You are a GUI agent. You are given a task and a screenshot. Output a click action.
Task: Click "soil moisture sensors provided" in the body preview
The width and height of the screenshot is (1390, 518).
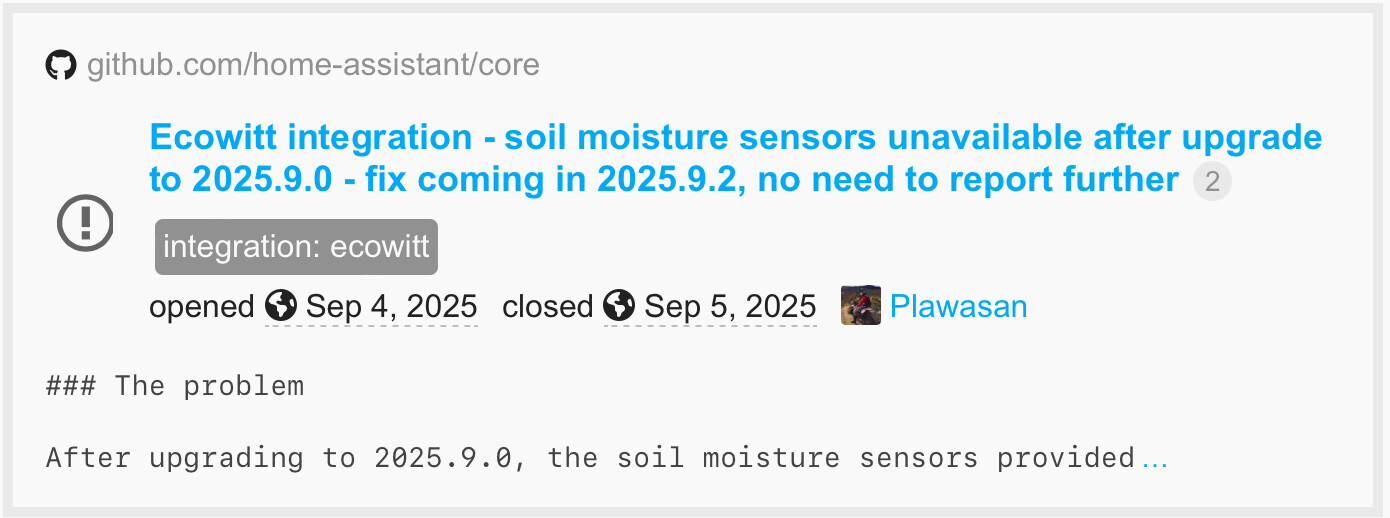click(866, 459)
